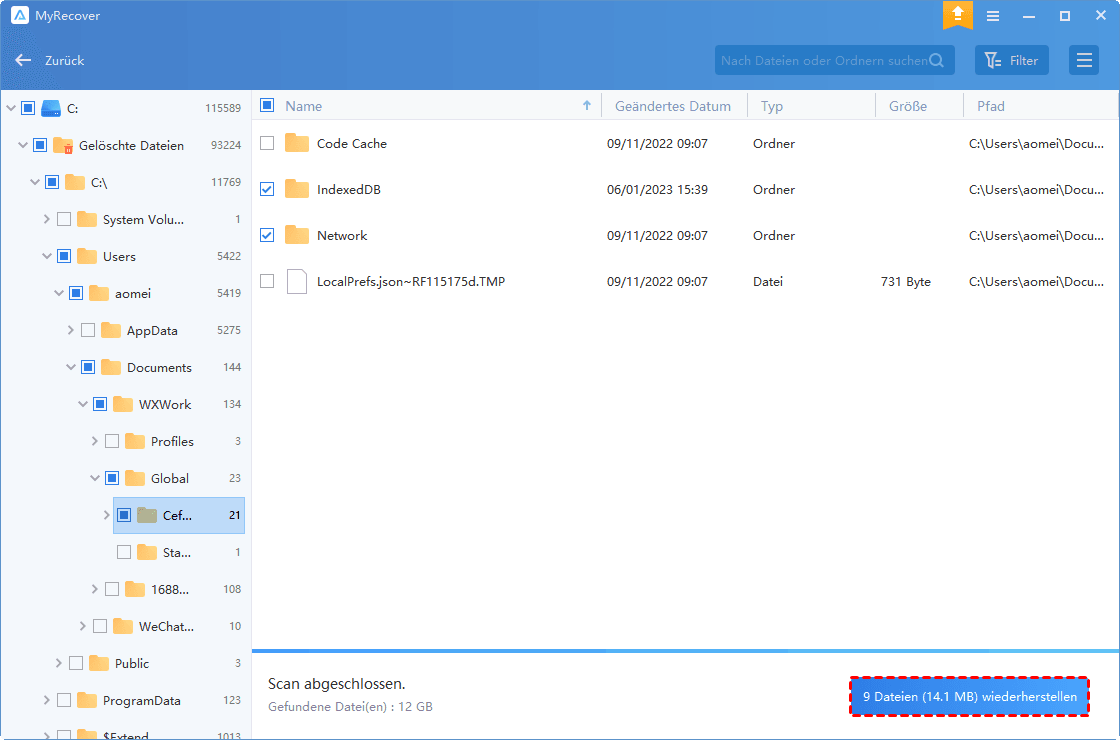Sort by Geändertes Datum column

[x=672, y=106]
